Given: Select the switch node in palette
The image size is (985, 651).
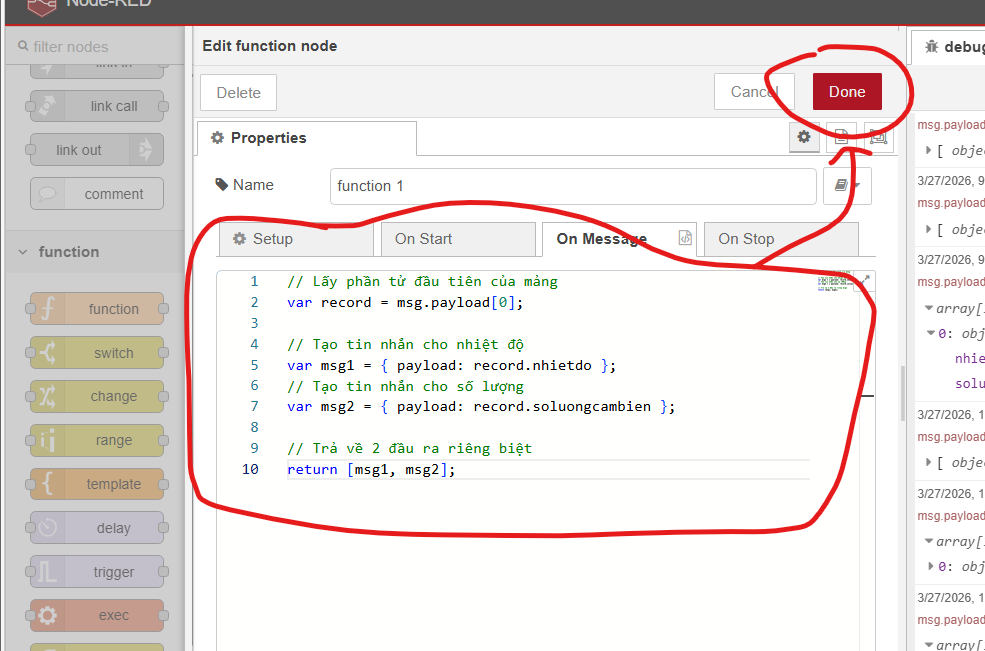Looking at the screenshot, I should 96,353.
